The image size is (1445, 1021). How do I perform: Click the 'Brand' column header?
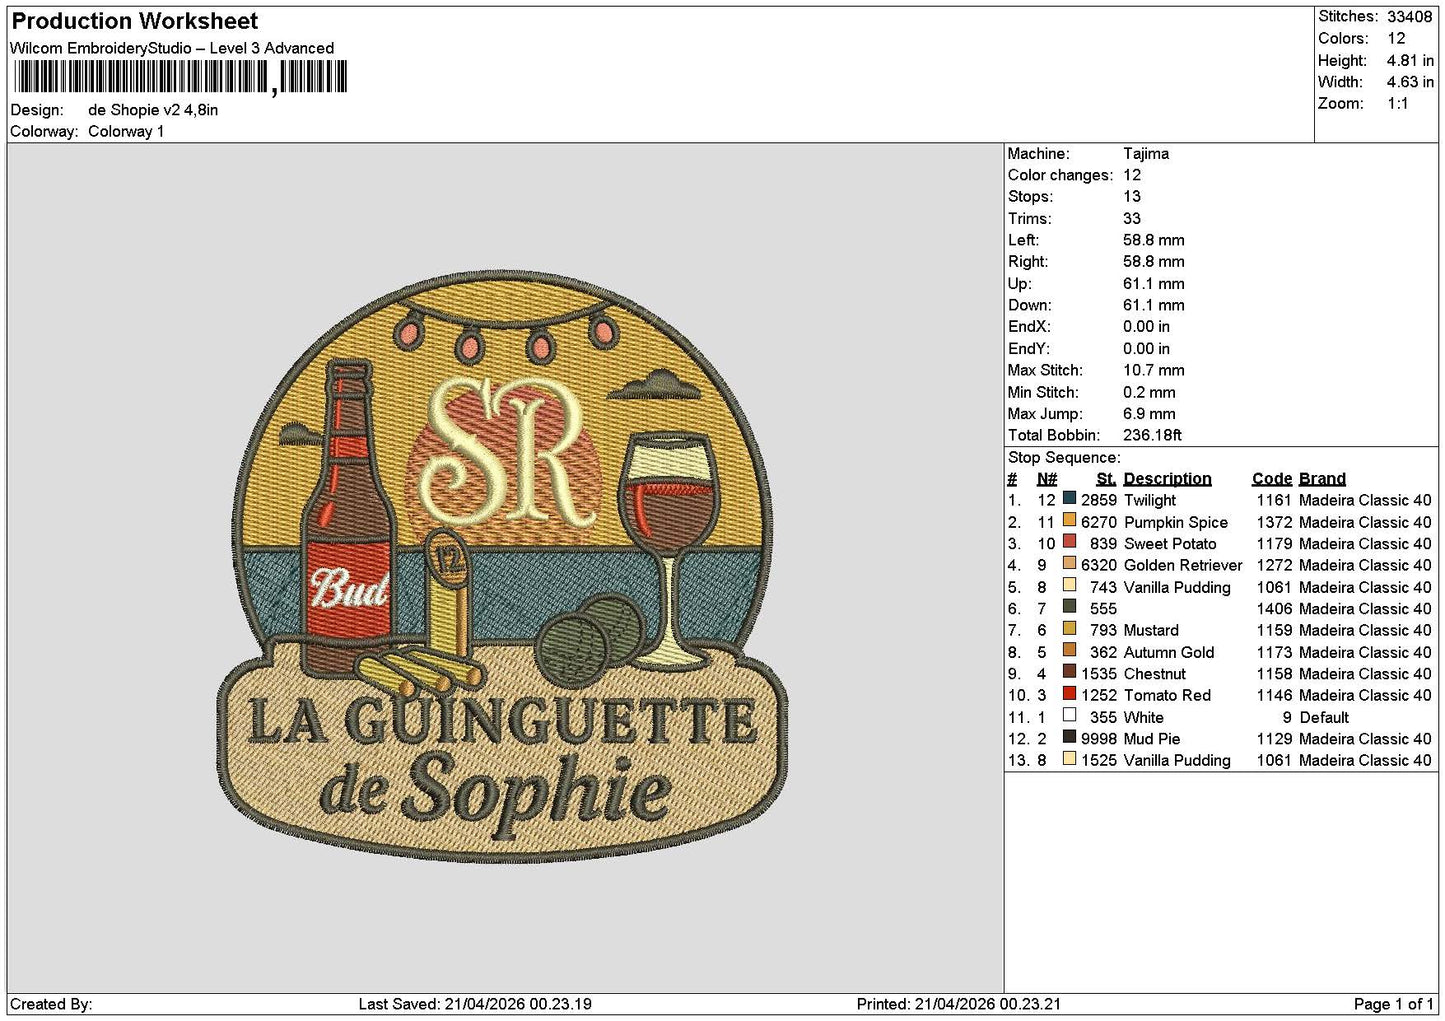coord(1322,478)
